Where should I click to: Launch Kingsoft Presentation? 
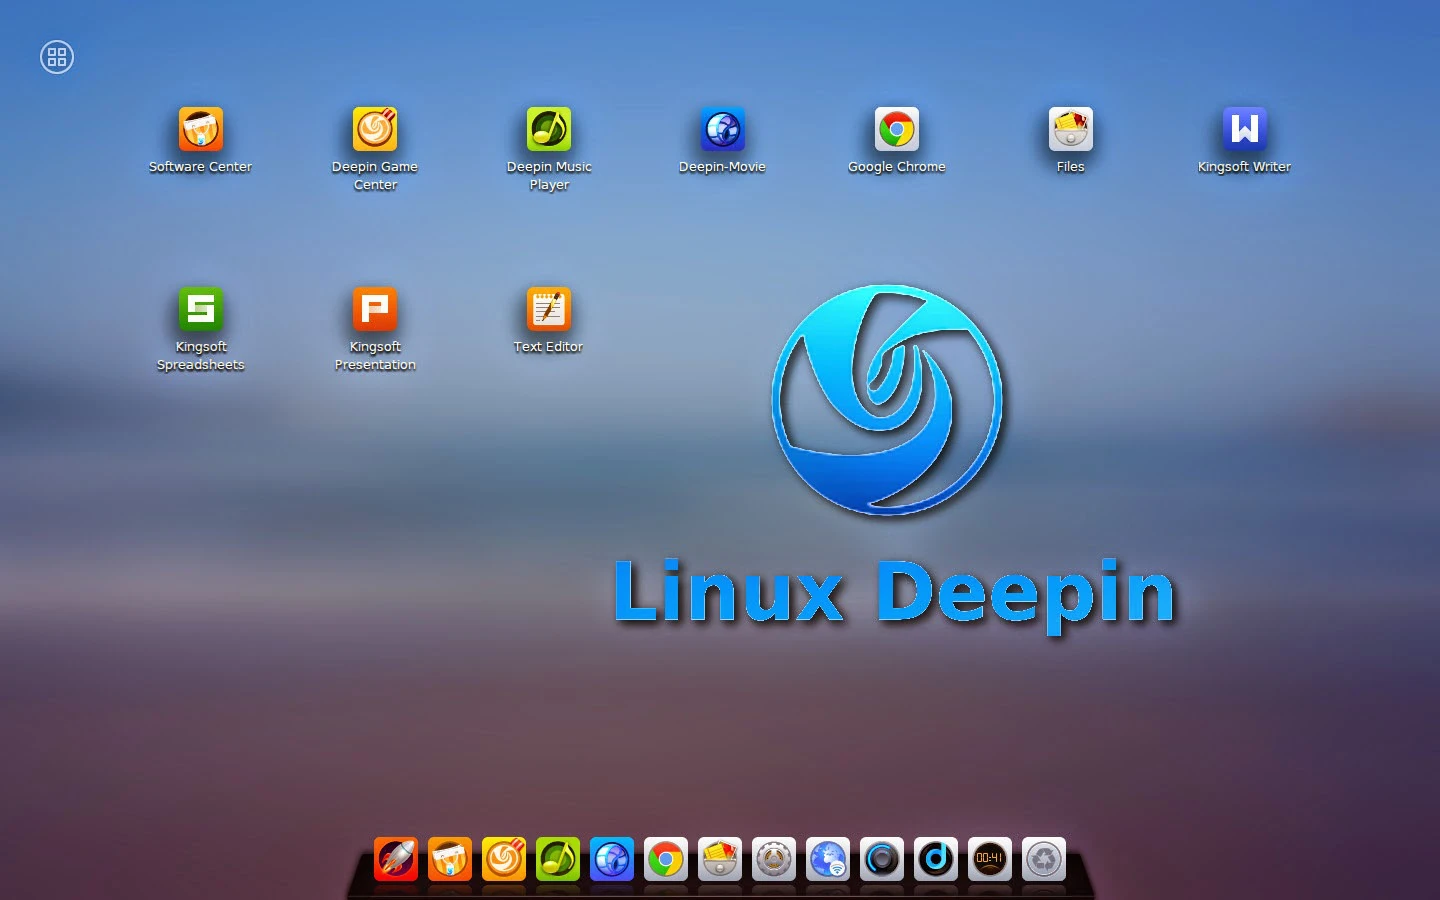pyautogui.click(x=375, y=310)
